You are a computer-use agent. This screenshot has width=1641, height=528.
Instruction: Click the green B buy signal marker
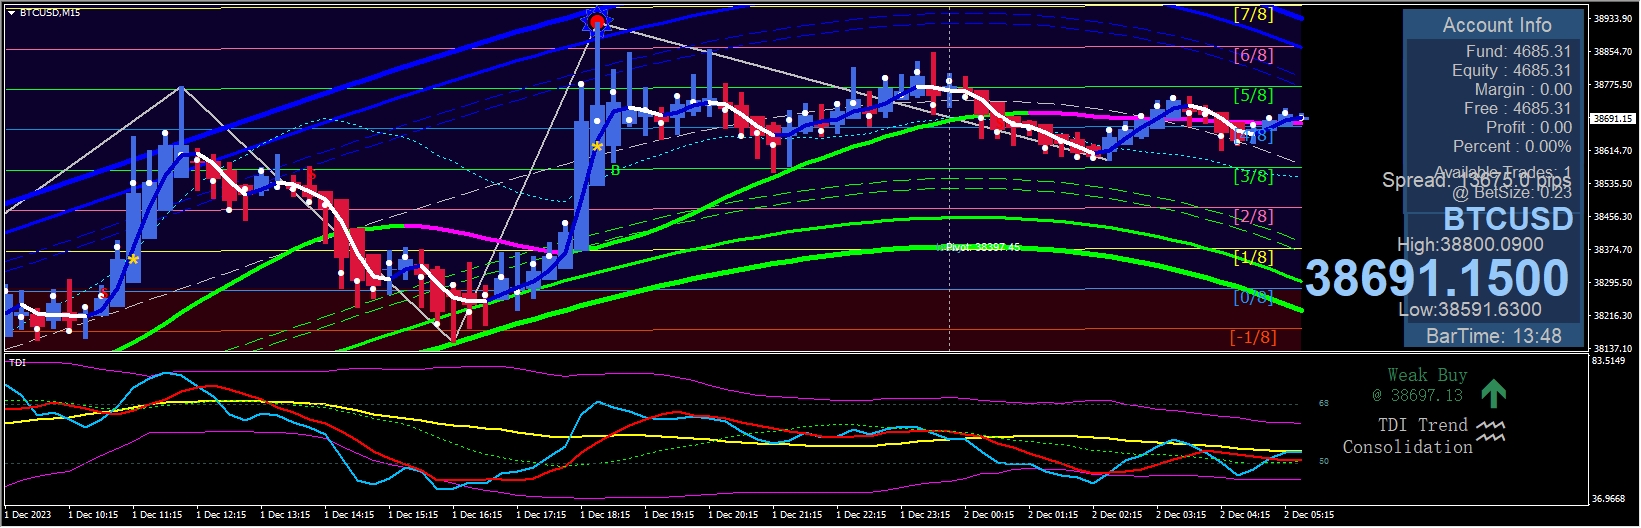(x=615, y=170)
